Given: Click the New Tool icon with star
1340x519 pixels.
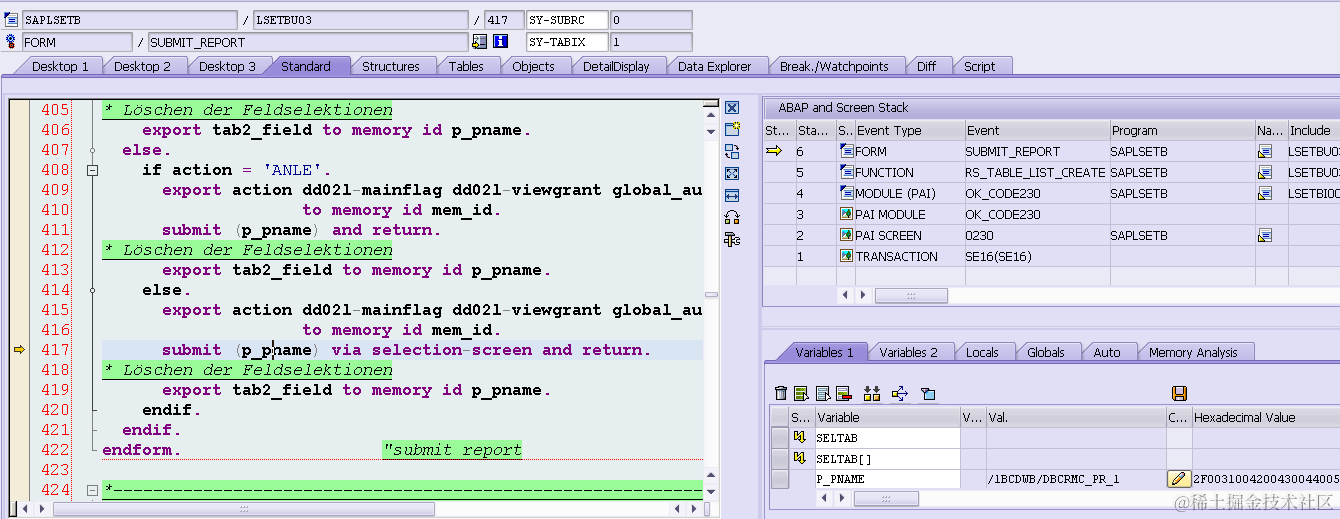Looking at the screenshot, I should (732, 129).
